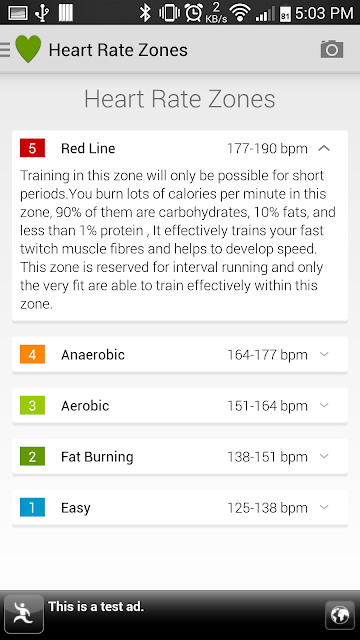Tap the 151-164 bpm Aerobic range
This screenshot has height=640, width=360.
click(x=267, y=406)
